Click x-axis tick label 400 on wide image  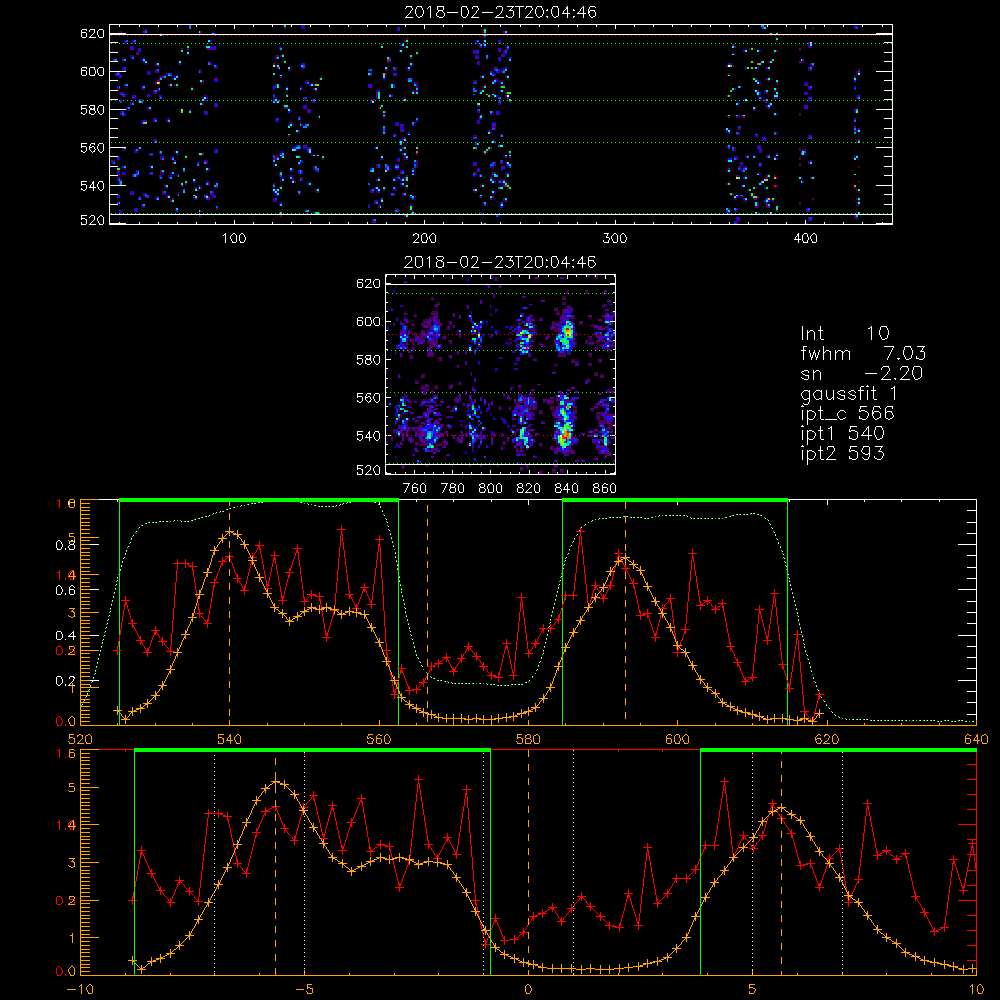pos(805,239)
